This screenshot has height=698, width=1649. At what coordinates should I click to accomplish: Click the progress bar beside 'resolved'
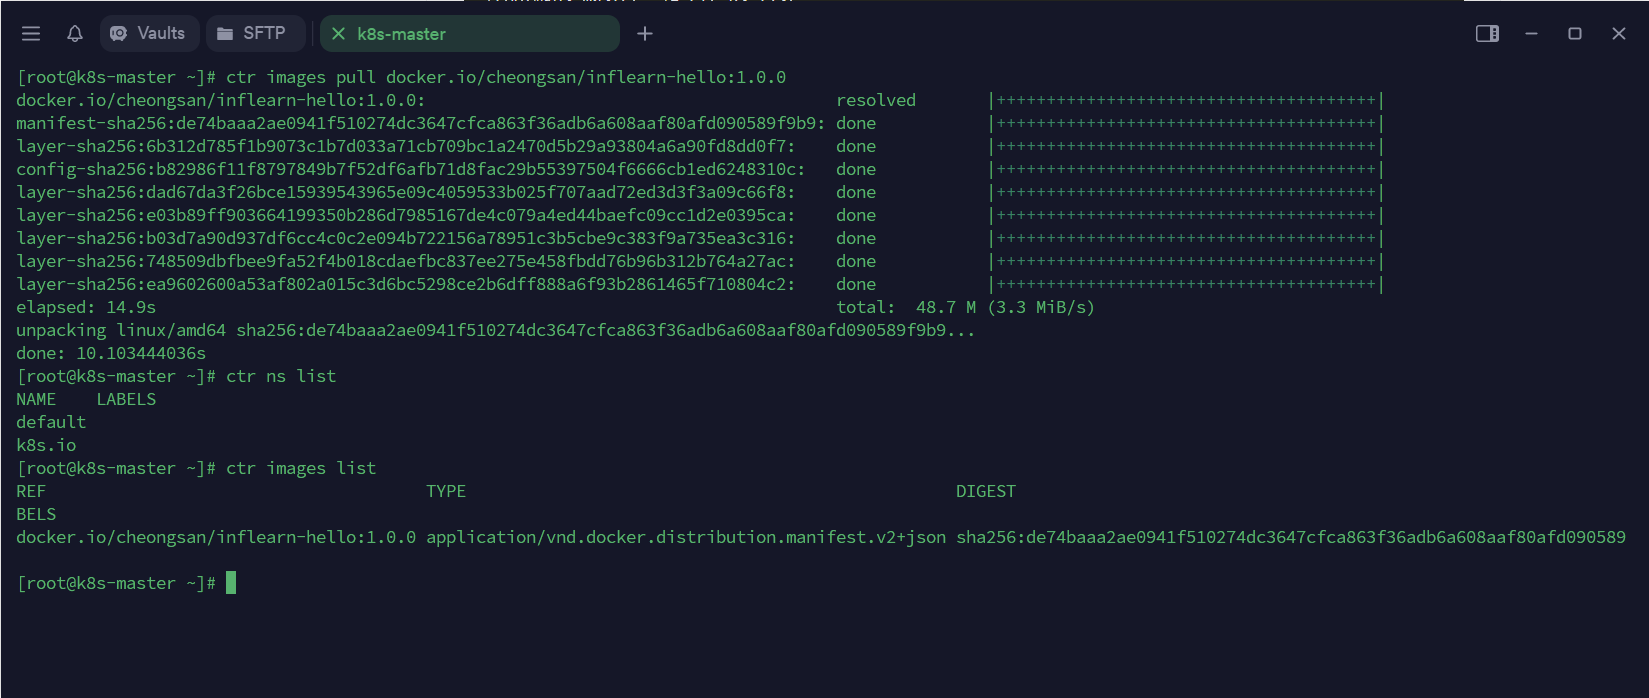1186,100
